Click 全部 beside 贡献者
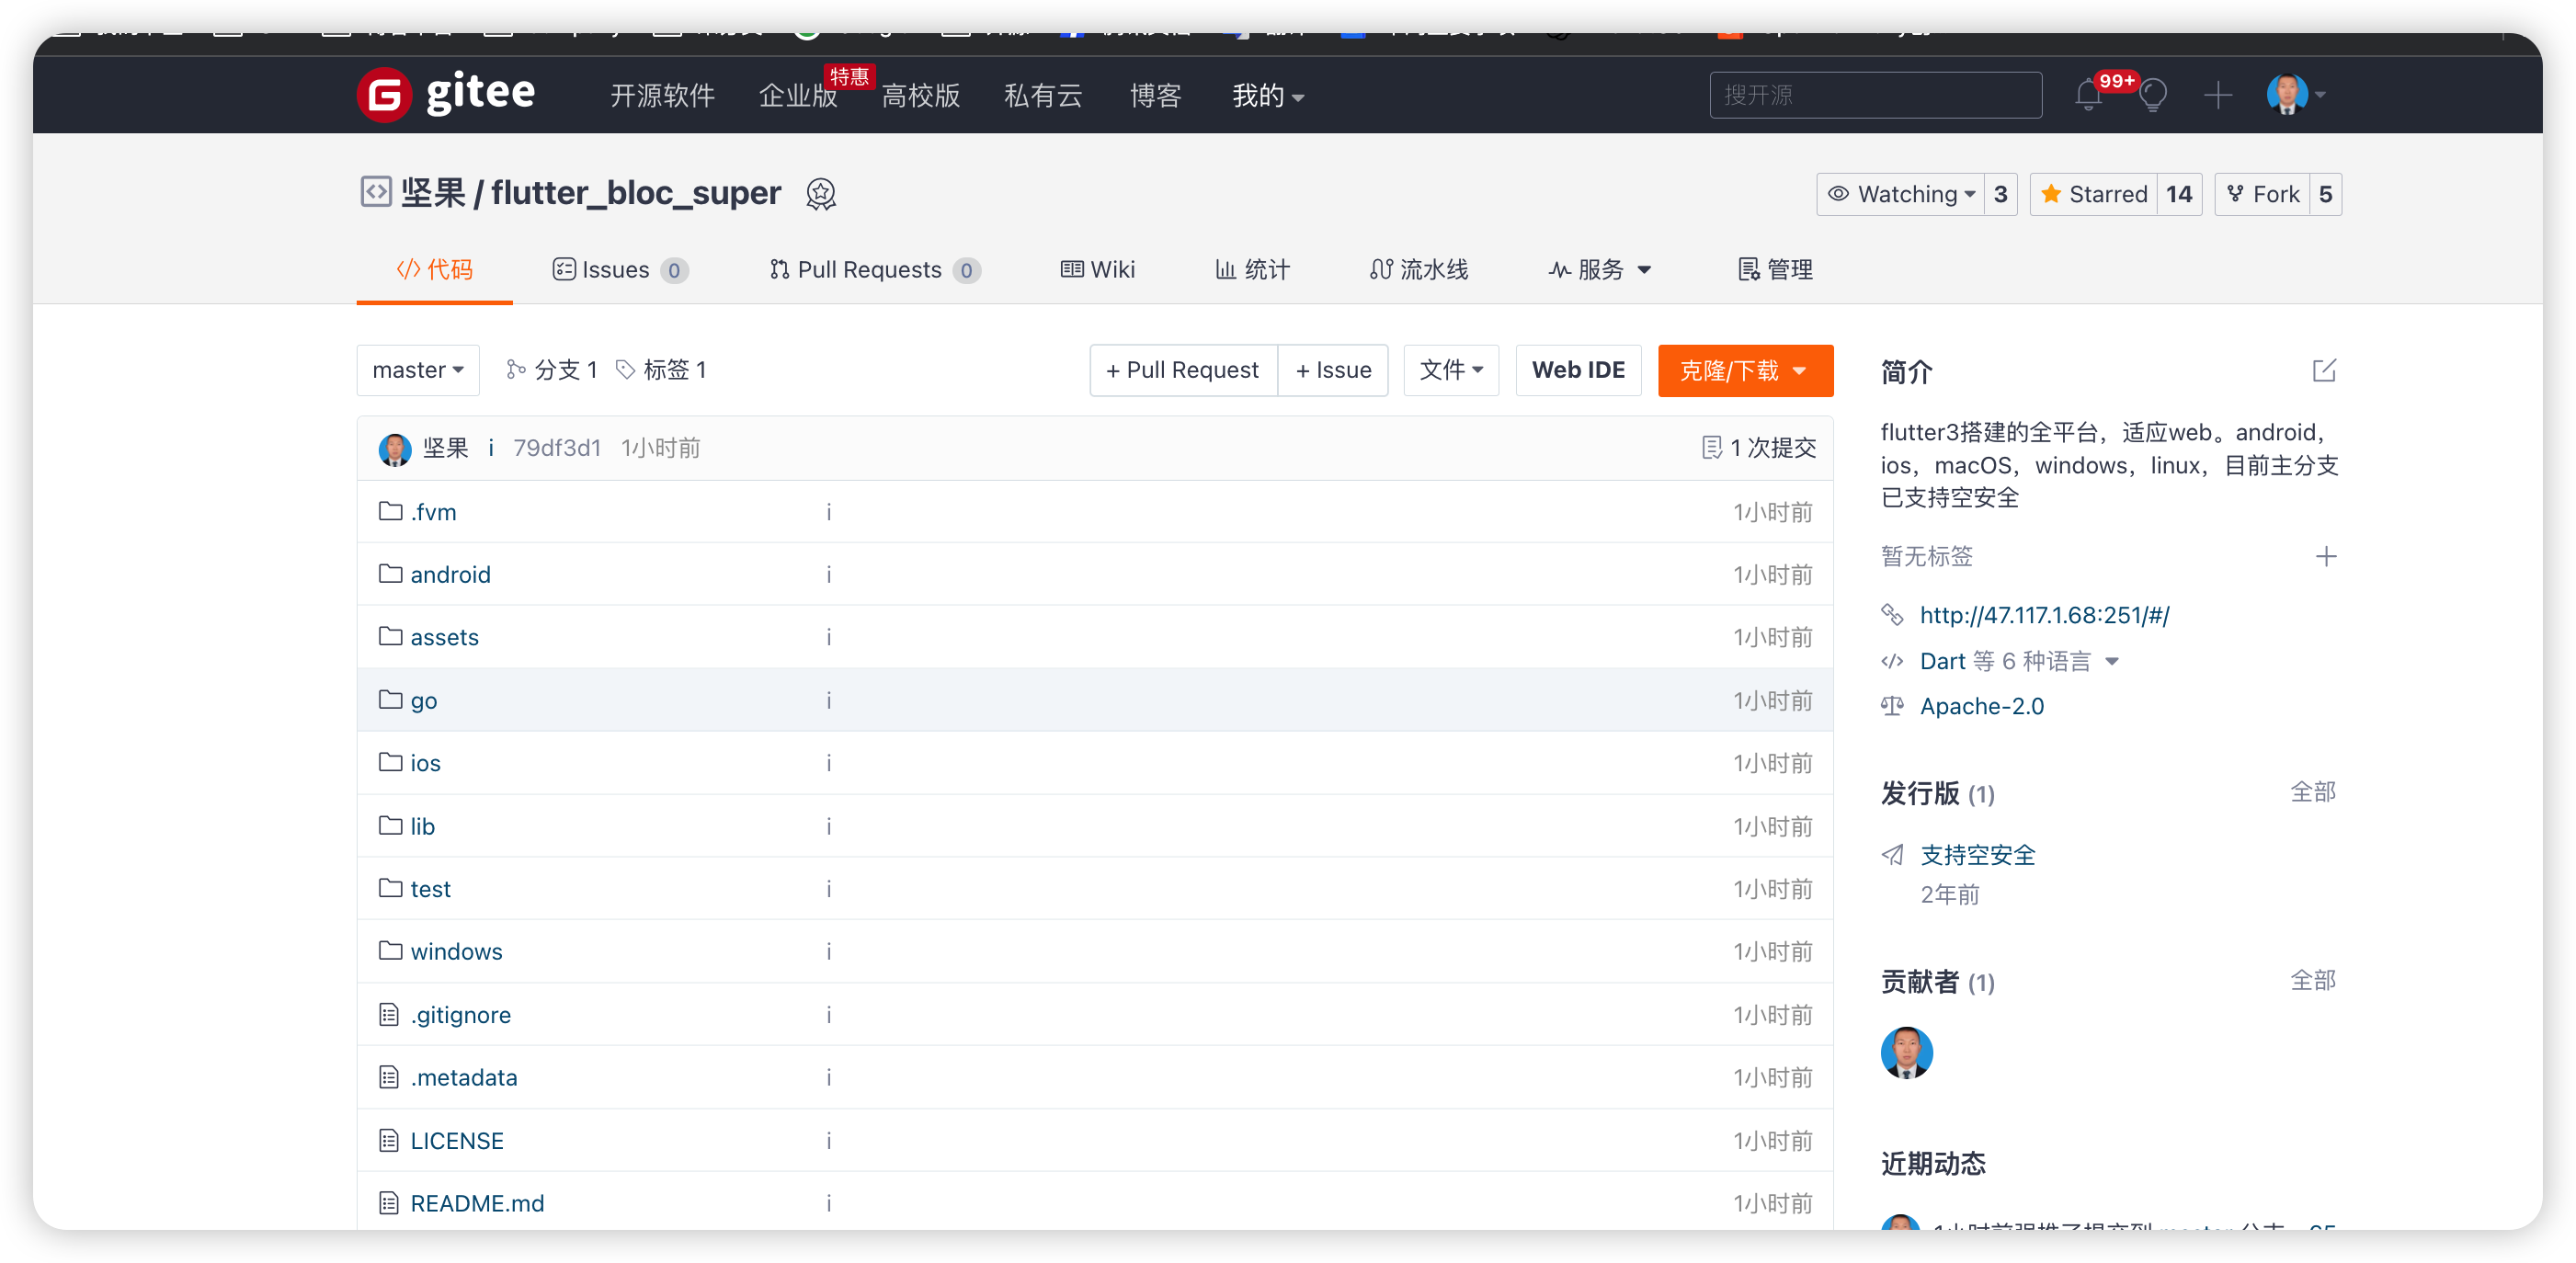Viewport: 2576px width, 1263px height. [2313, 980]
